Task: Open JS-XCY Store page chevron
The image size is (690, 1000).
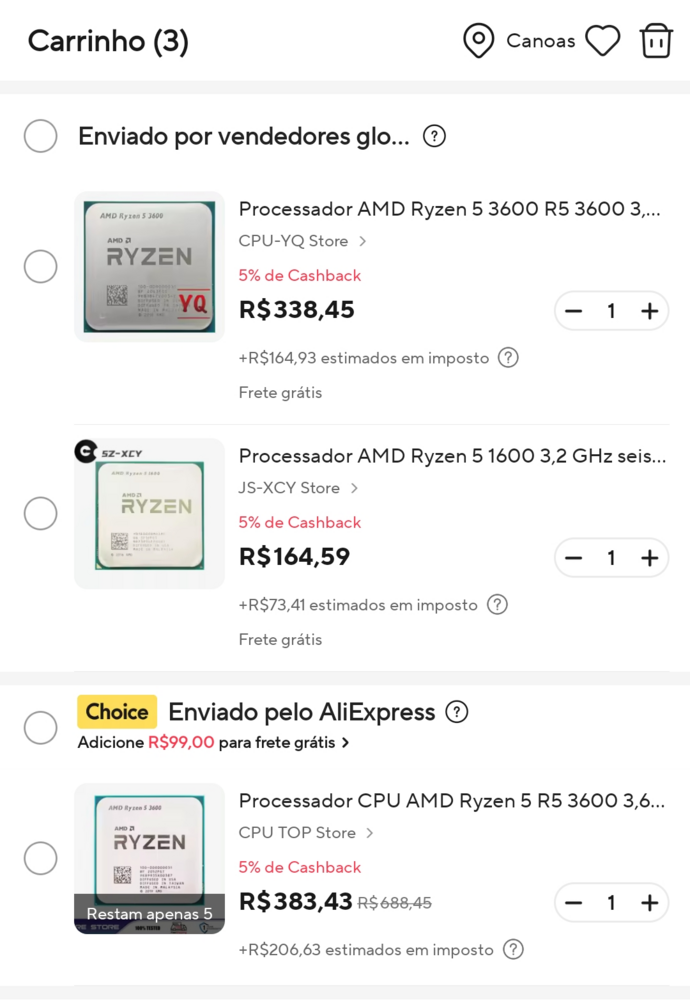Action: tap(354, 488)
